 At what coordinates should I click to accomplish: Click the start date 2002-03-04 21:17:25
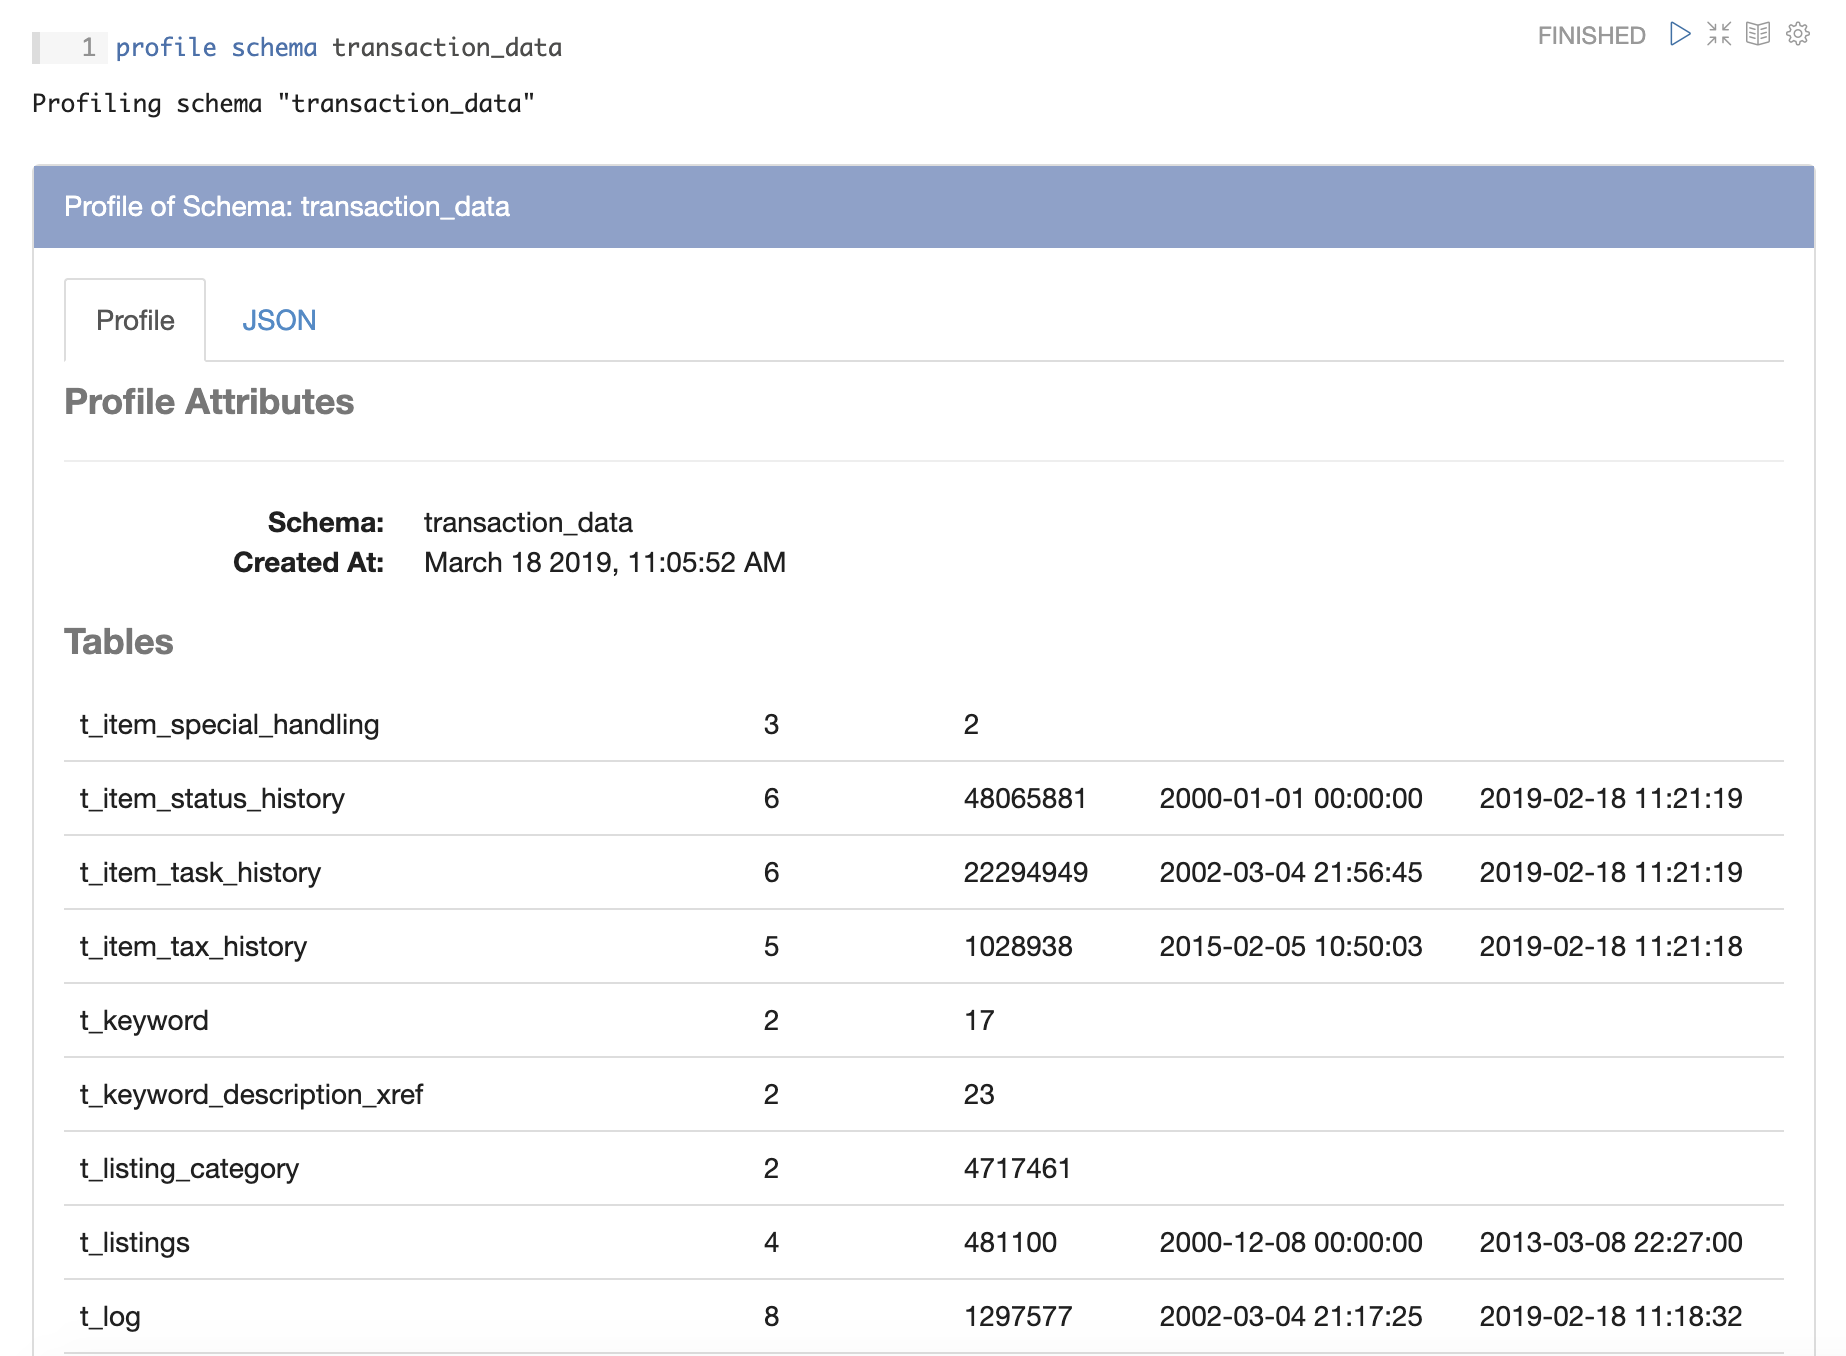pyautogui.click(x=1291, y=1316)
